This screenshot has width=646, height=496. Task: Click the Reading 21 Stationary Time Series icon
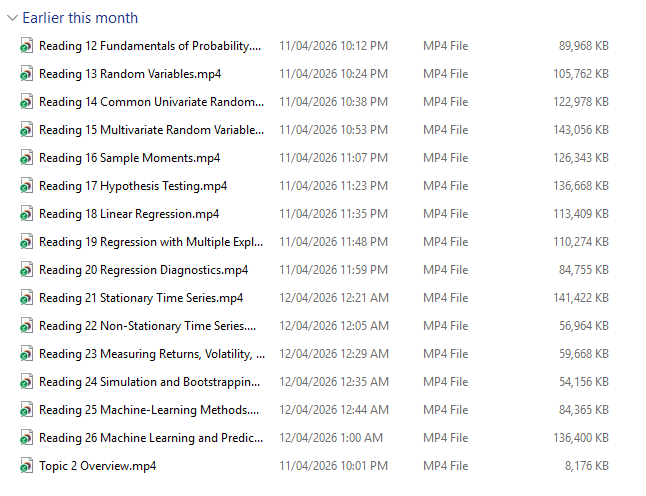click(x=27, y=298)
